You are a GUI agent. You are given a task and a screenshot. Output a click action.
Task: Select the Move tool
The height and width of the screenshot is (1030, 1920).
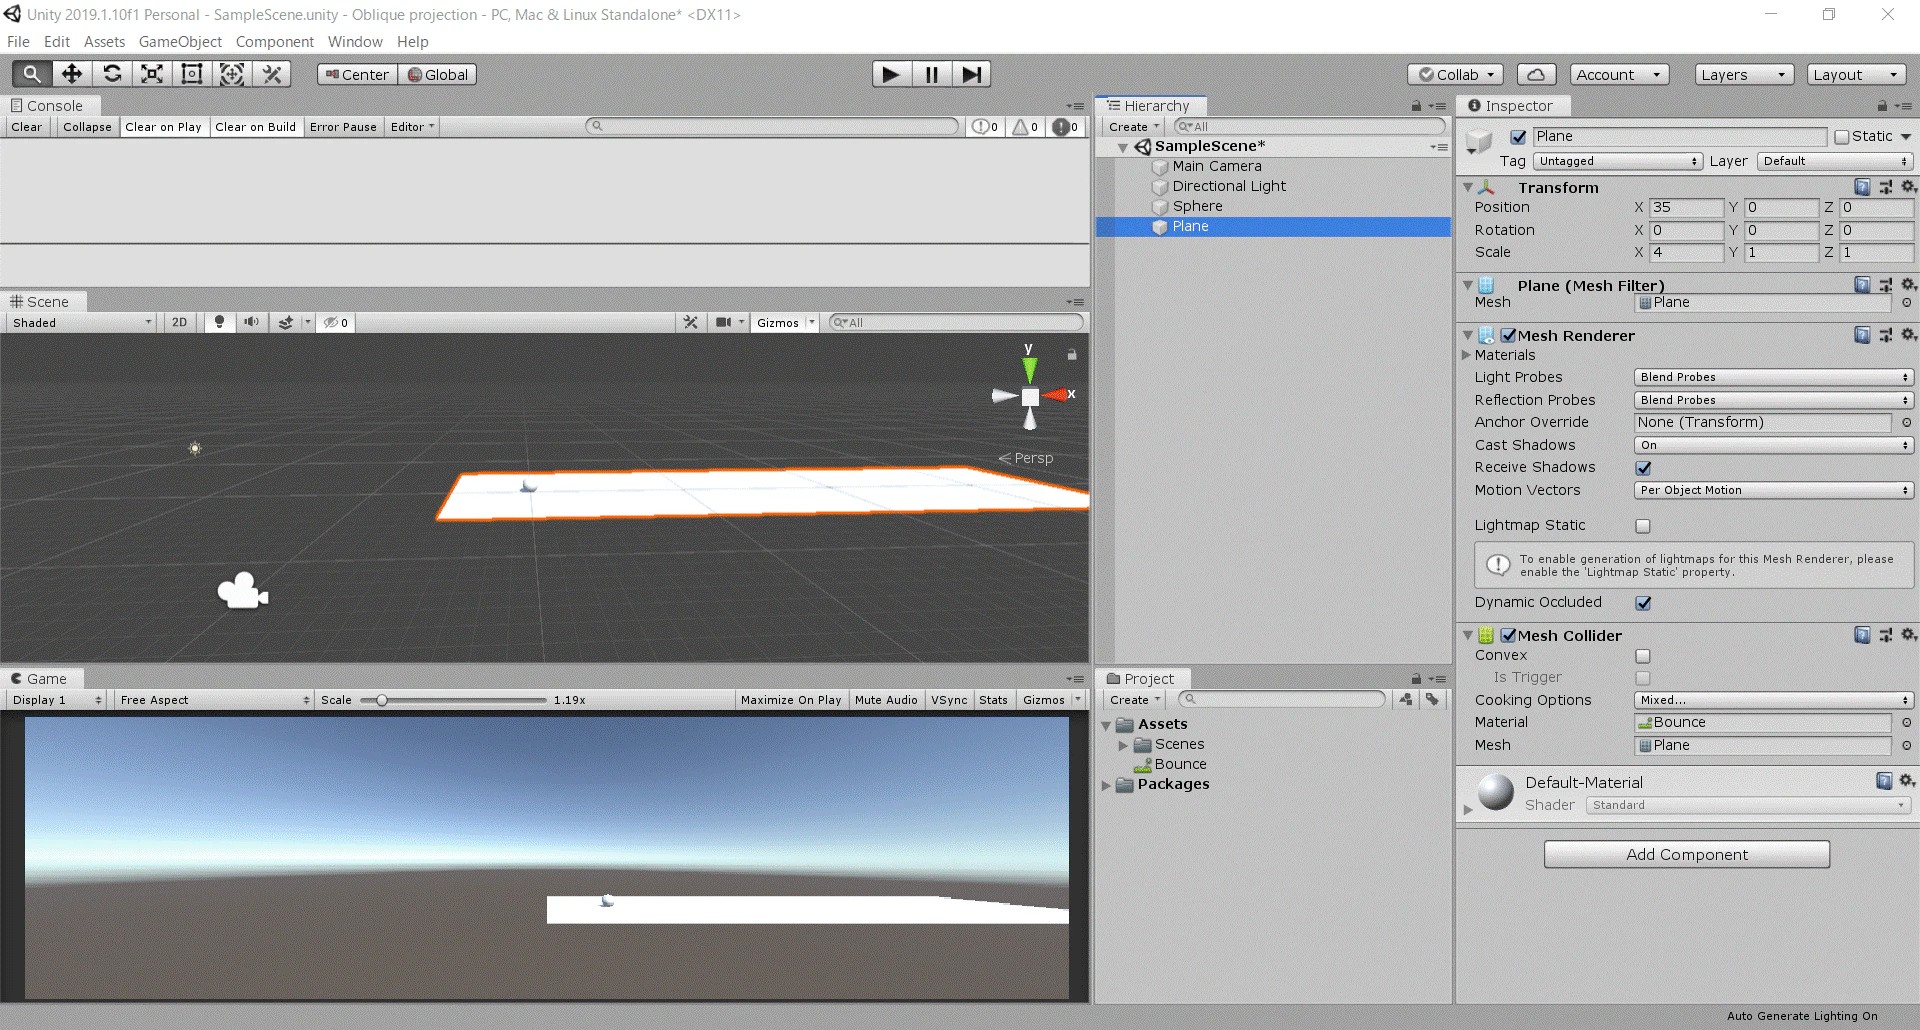[72, 74]
